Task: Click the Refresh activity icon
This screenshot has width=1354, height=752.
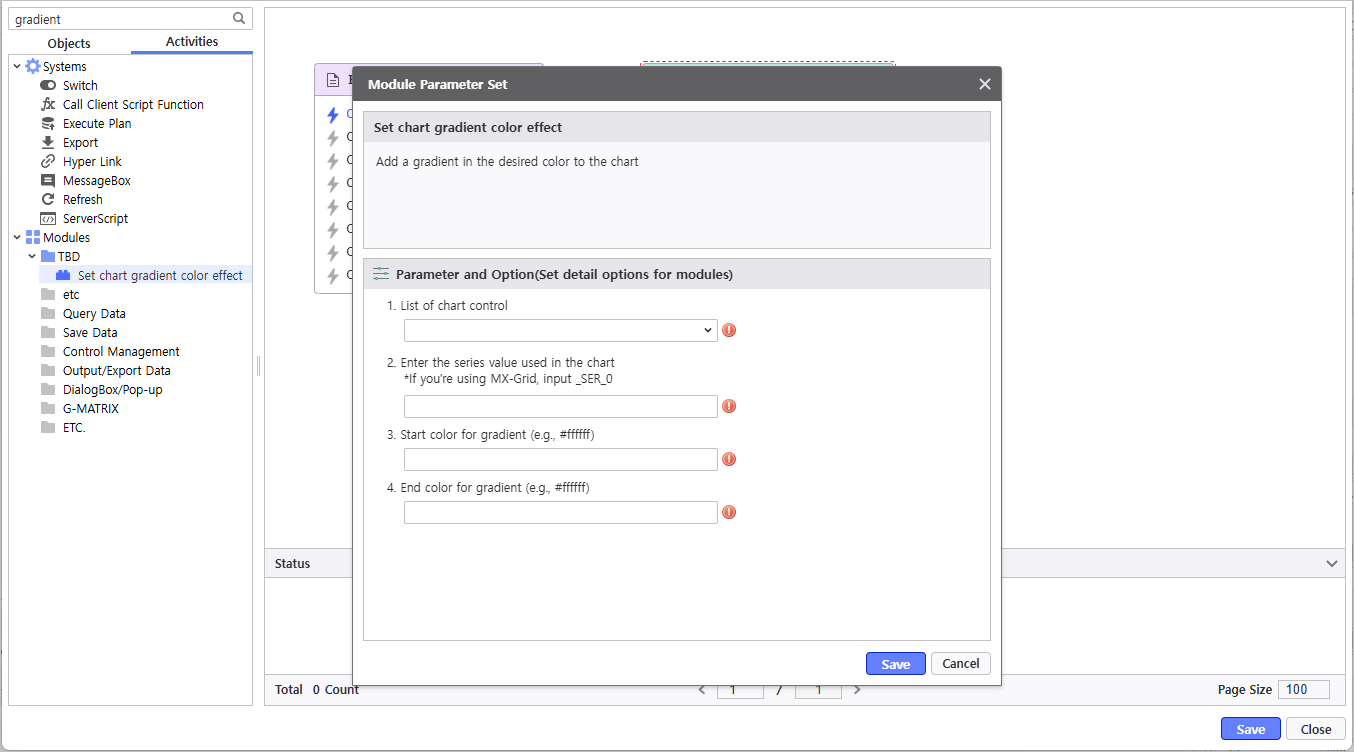Action: [x=48, y=200]
